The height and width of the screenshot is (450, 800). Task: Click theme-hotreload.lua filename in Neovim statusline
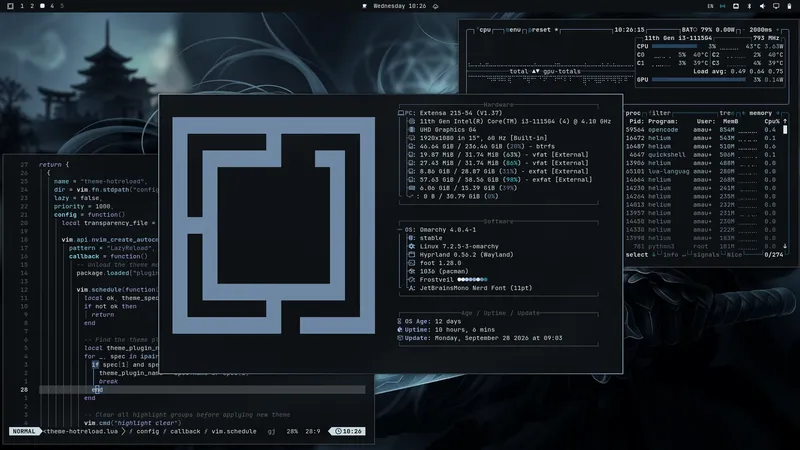point(82,431)
